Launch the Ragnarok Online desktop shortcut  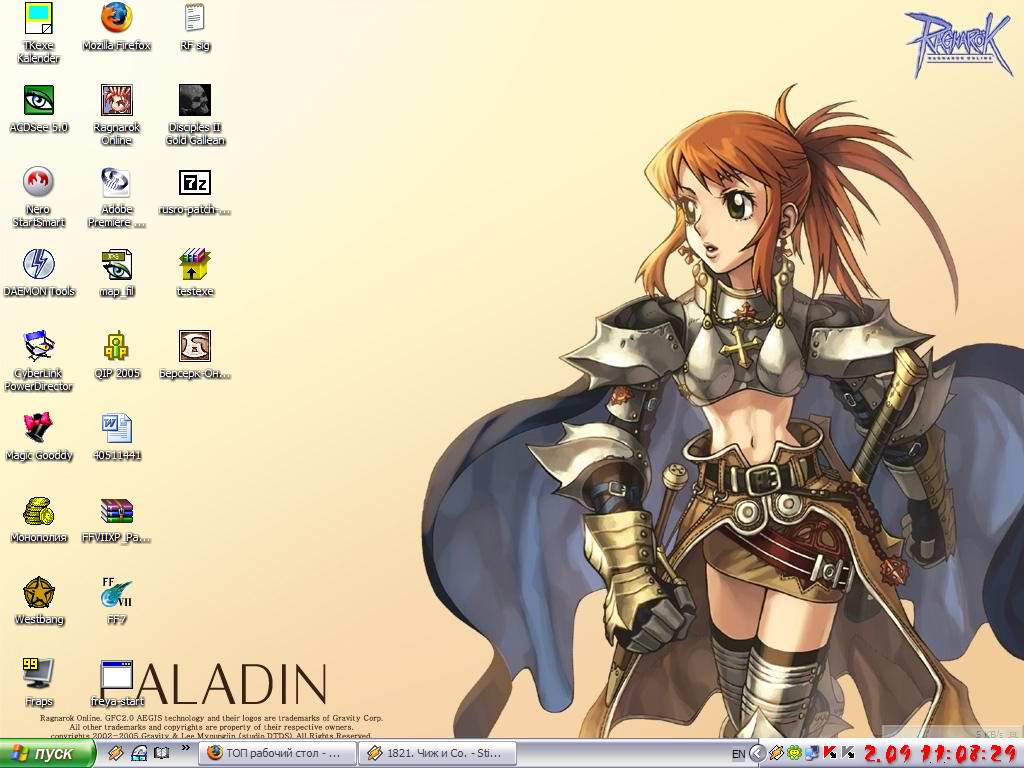pyautogui.click(x=117, y=115)
